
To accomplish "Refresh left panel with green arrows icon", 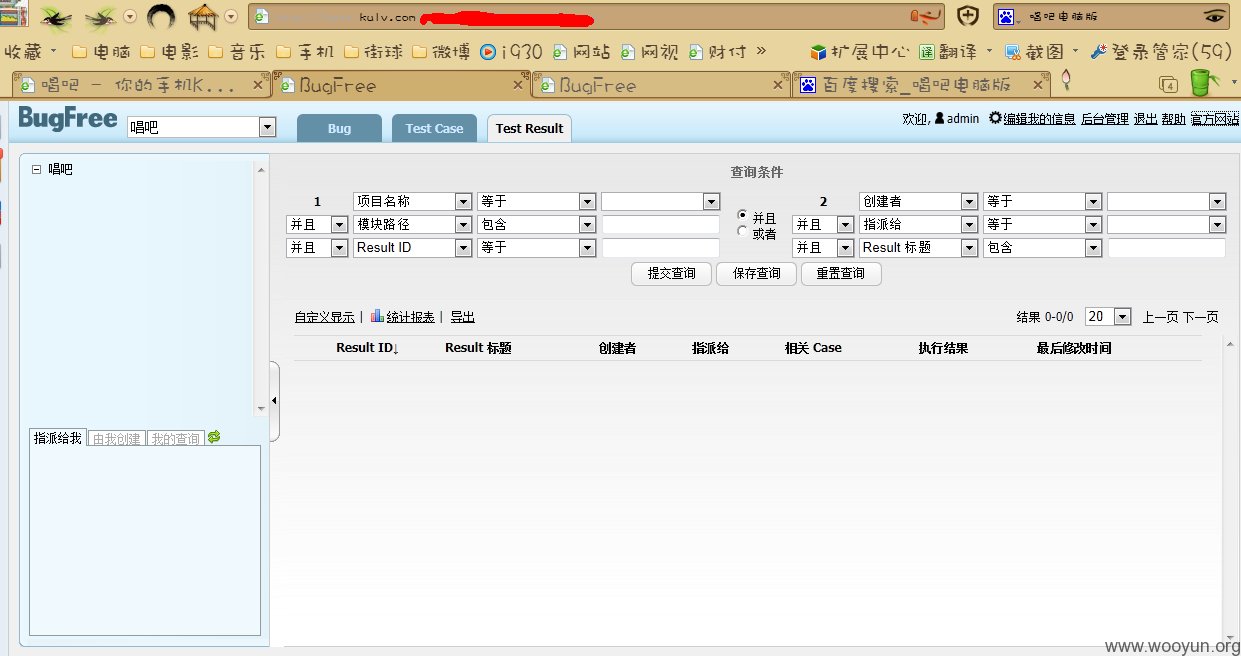I will tap(214, 437).
